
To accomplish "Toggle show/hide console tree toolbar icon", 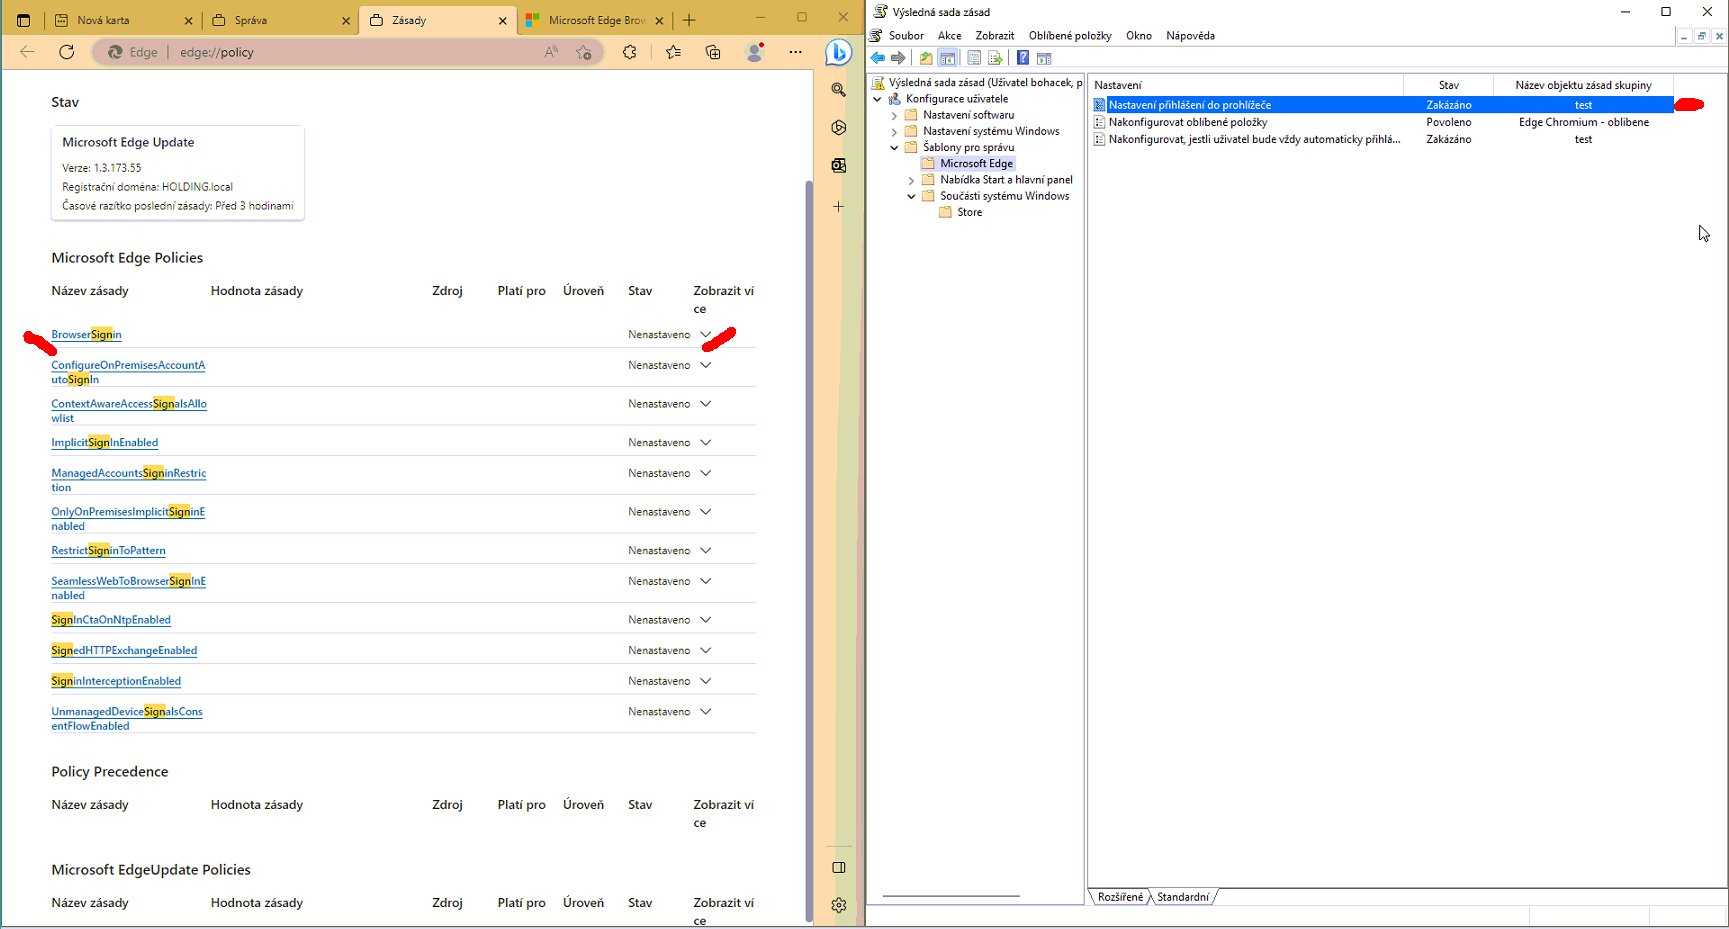I will (947, 58).
